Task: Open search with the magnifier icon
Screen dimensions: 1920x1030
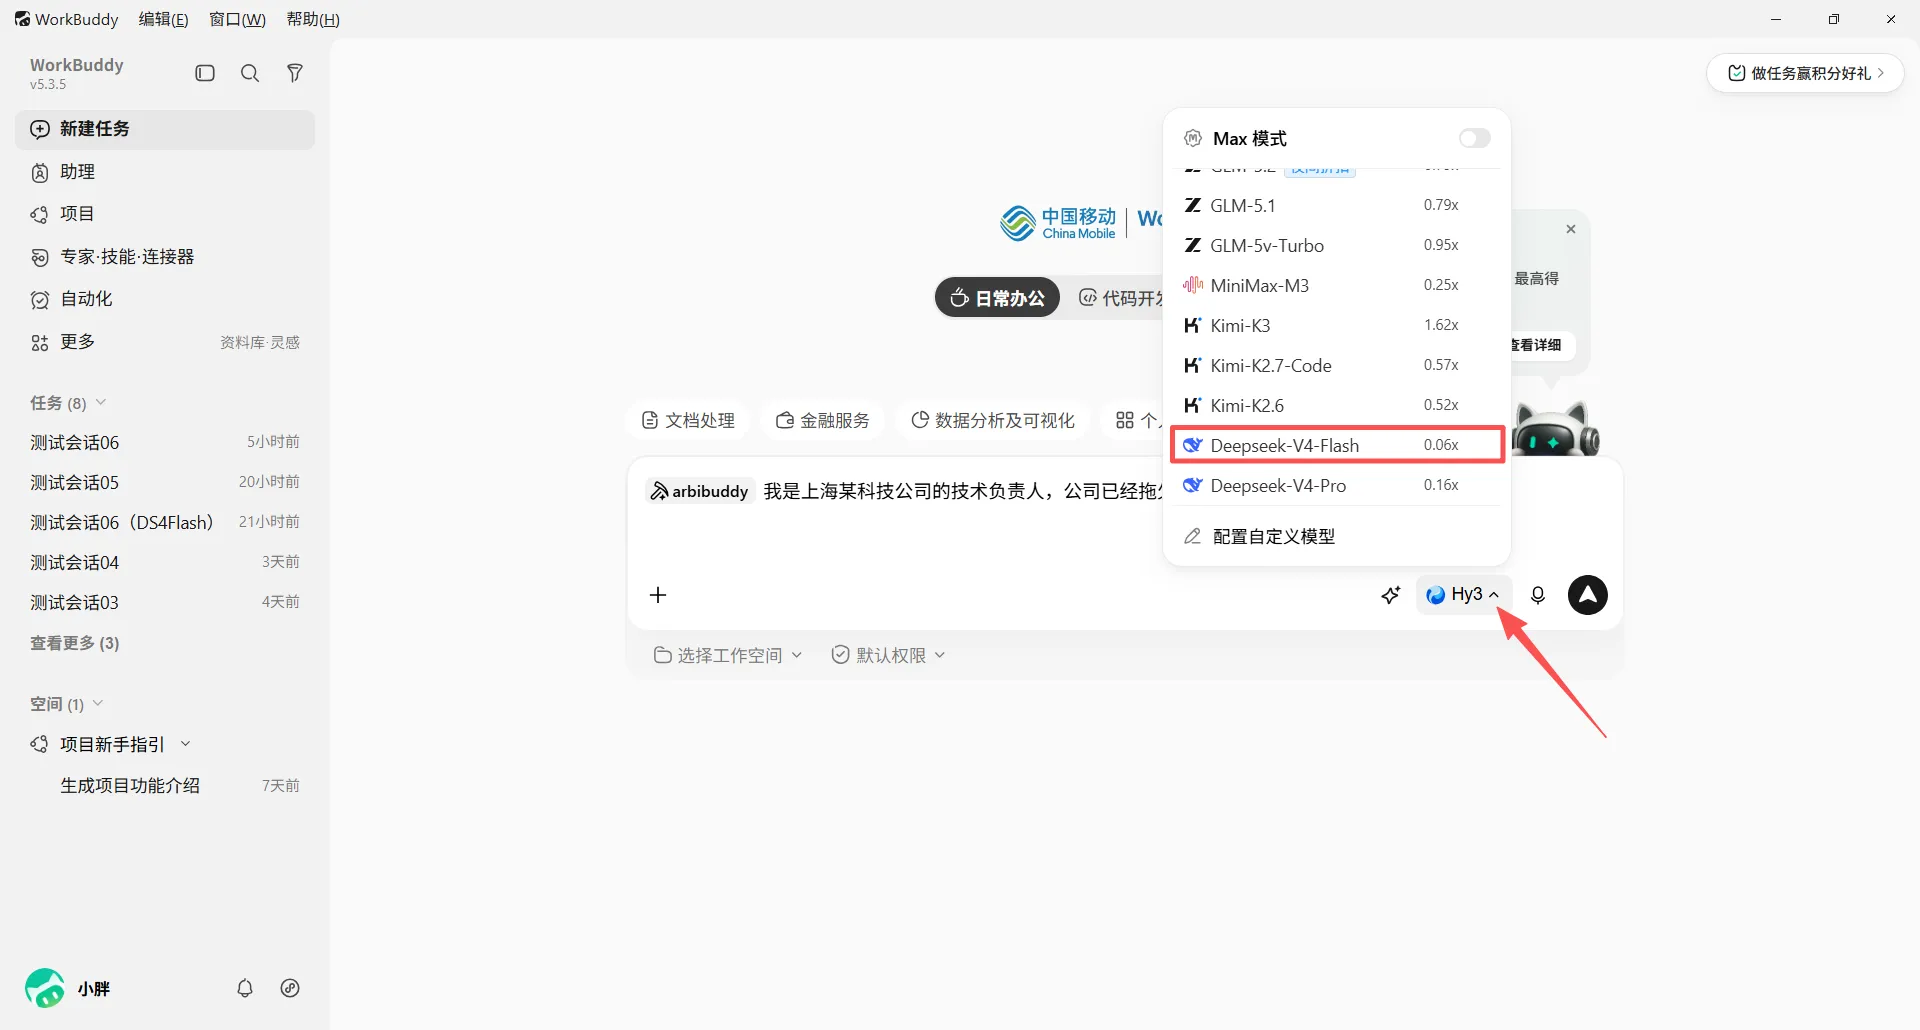Action: pos(250,73)
